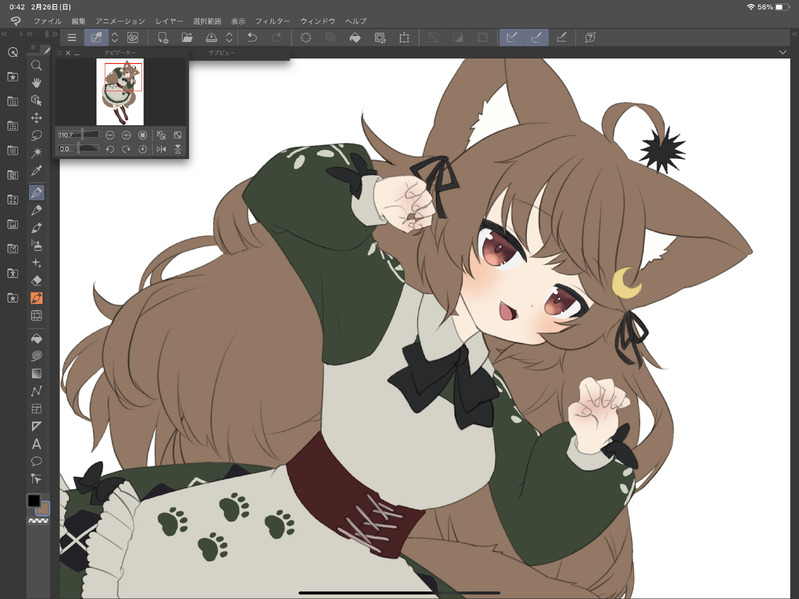Minimize the Navigator palette
This screenshot has height=599, width=799.
[77, 53]
